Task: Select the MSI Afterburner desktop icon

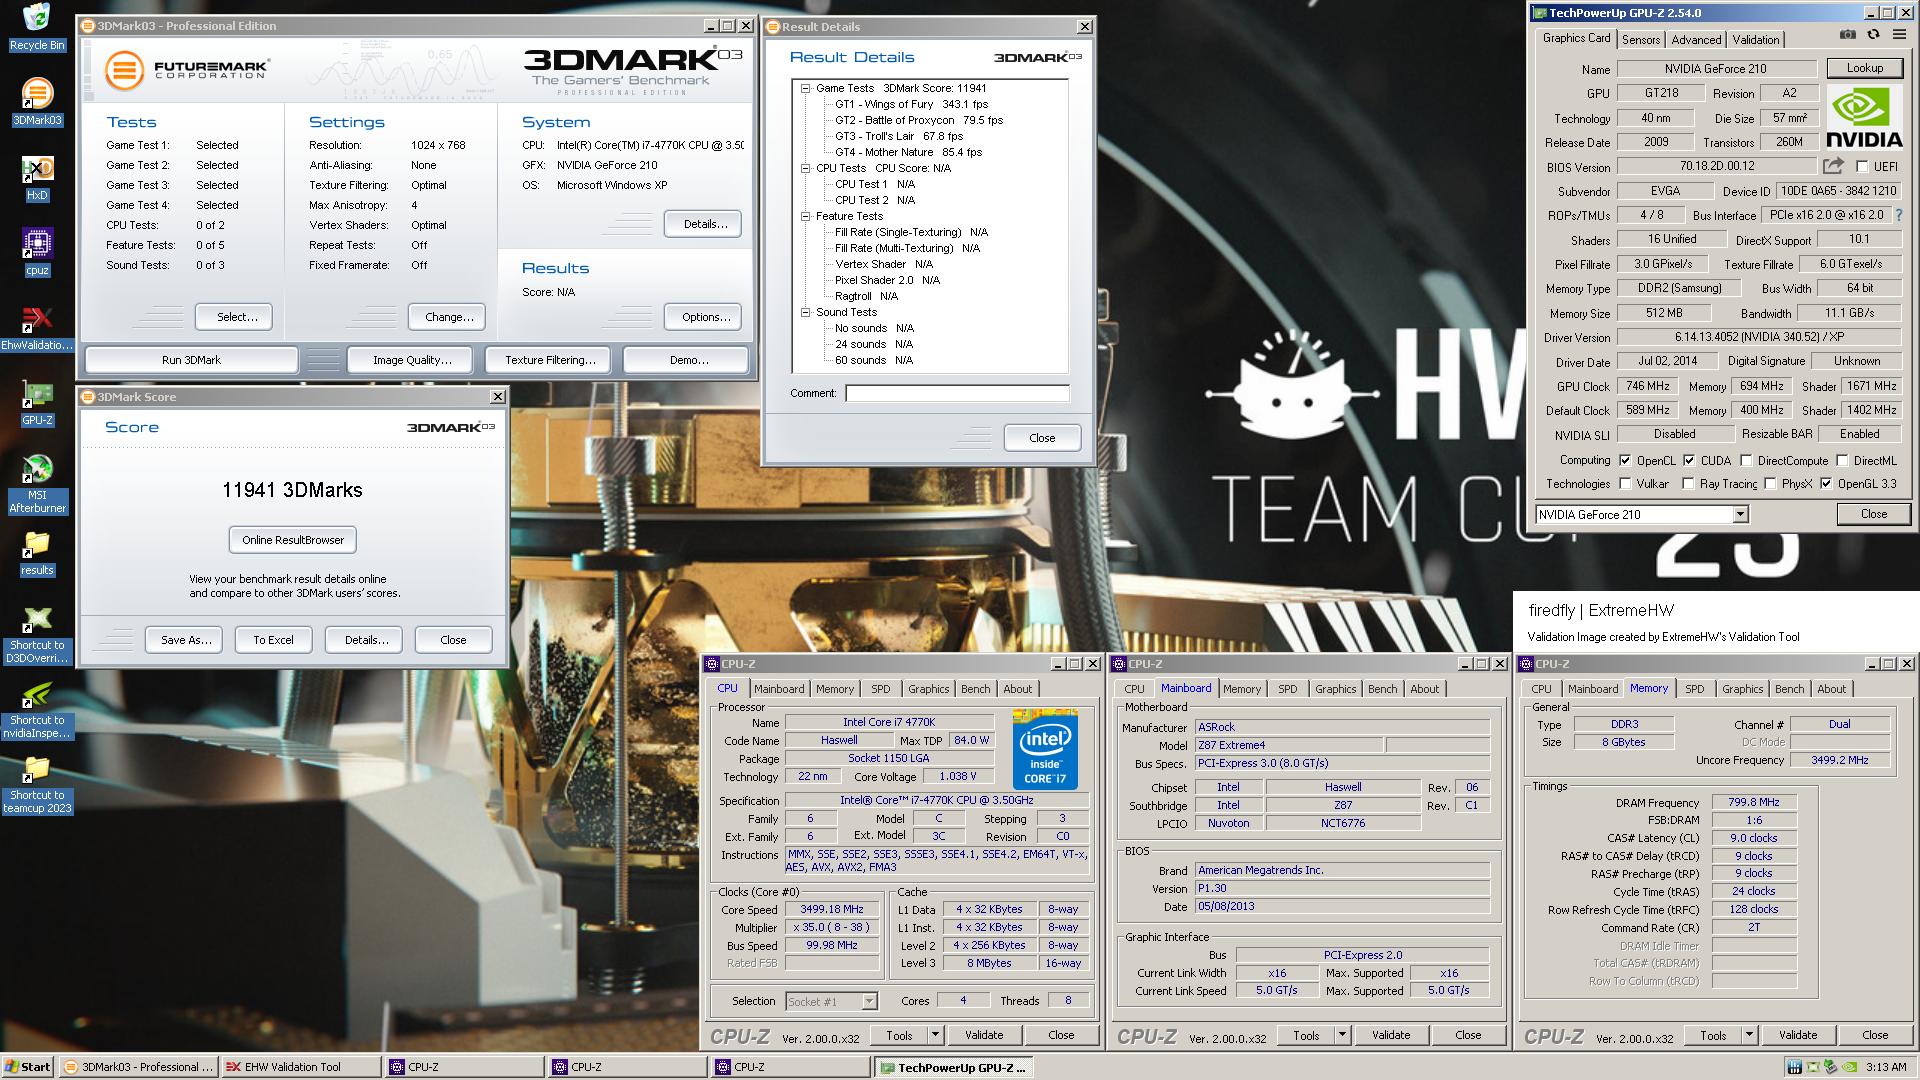Action: pyautogui.click(x=37, y=483)
